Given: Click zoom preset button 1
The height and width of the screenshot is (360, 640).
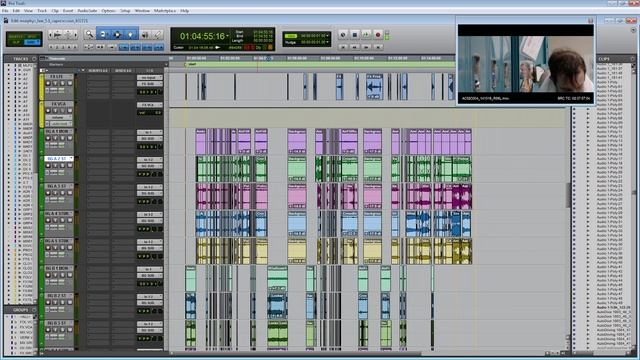Looking at the screenshot, I should [x=51, y=47].
